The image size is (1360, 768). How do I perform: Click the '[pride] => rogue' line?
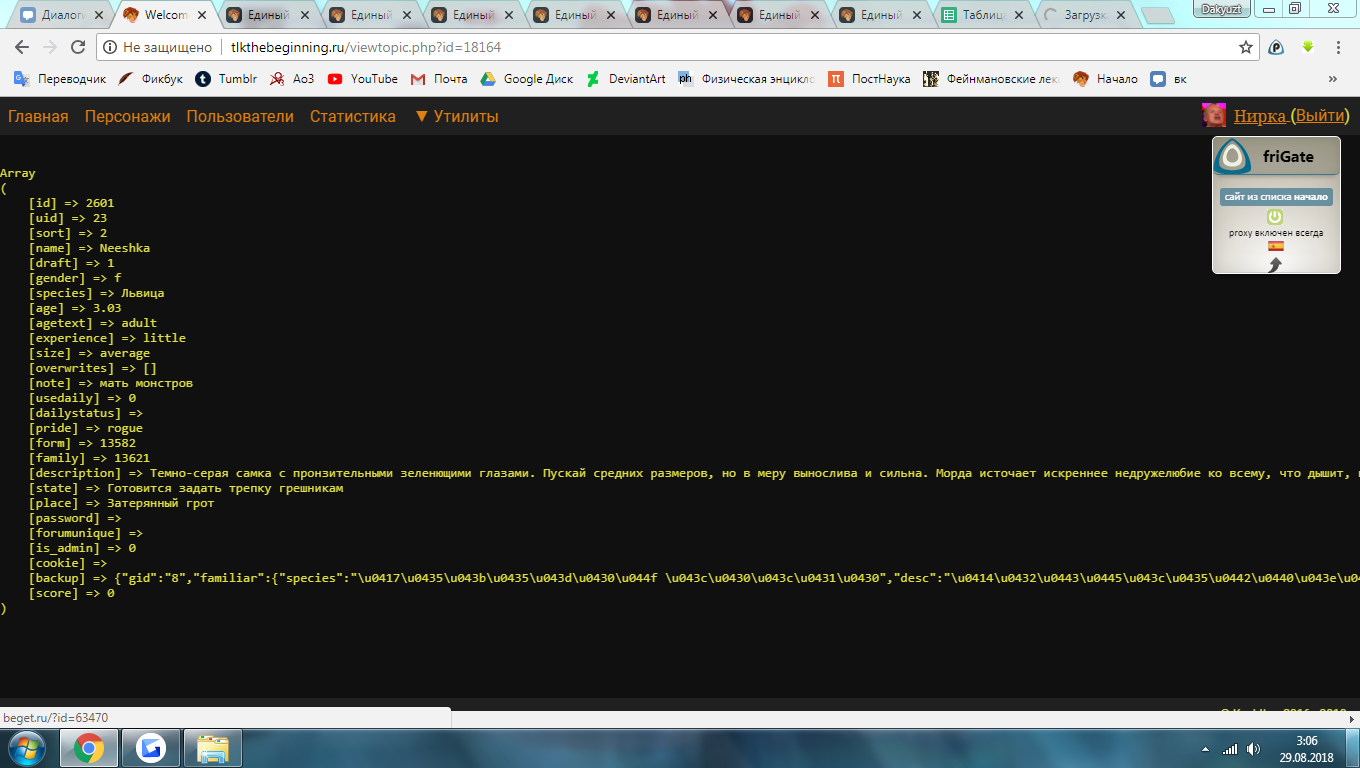(x=85, y=428)
